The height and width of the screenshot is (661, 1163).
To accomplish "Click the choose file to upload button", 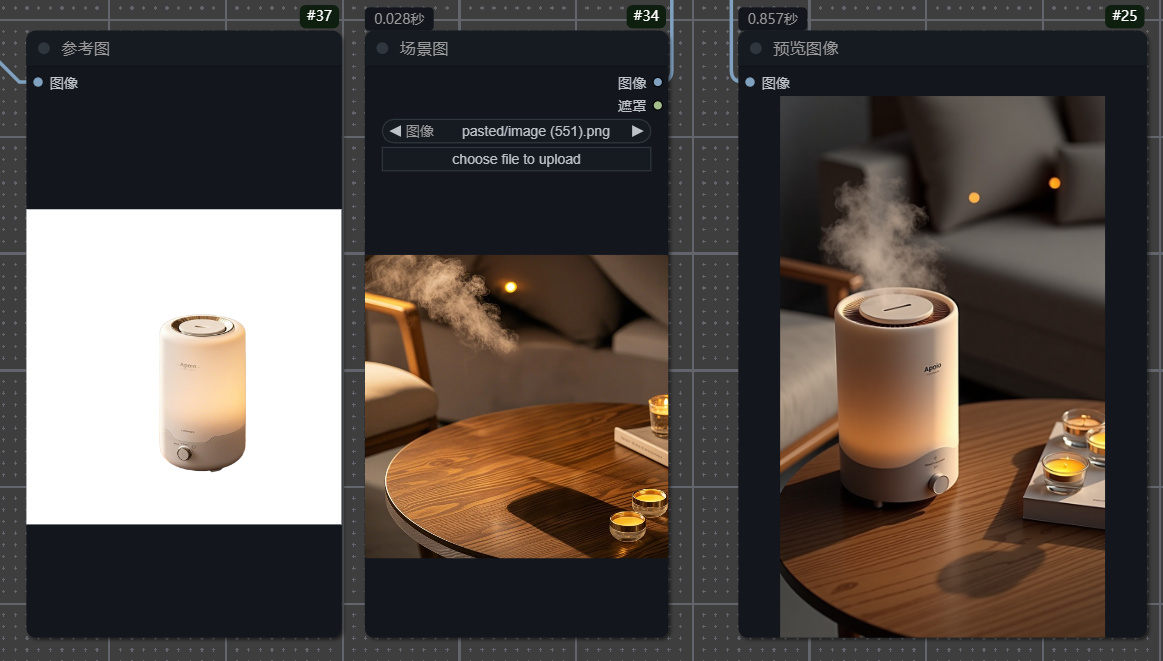I will click(x=516, y=158).
